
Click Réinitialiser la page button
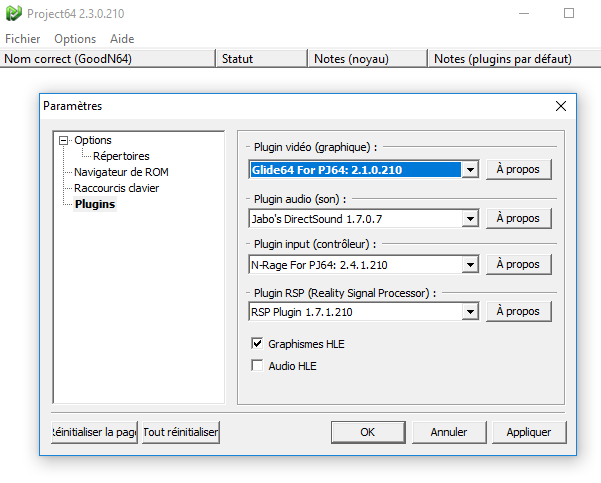coord(94,432)
